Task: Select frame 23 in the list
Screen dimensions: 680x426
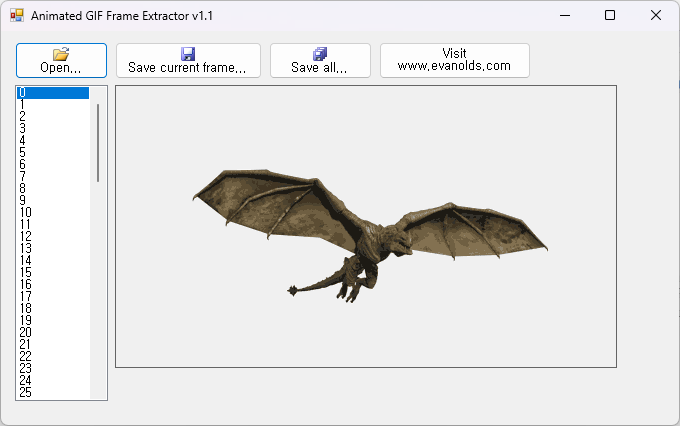Action: point(53,369)
